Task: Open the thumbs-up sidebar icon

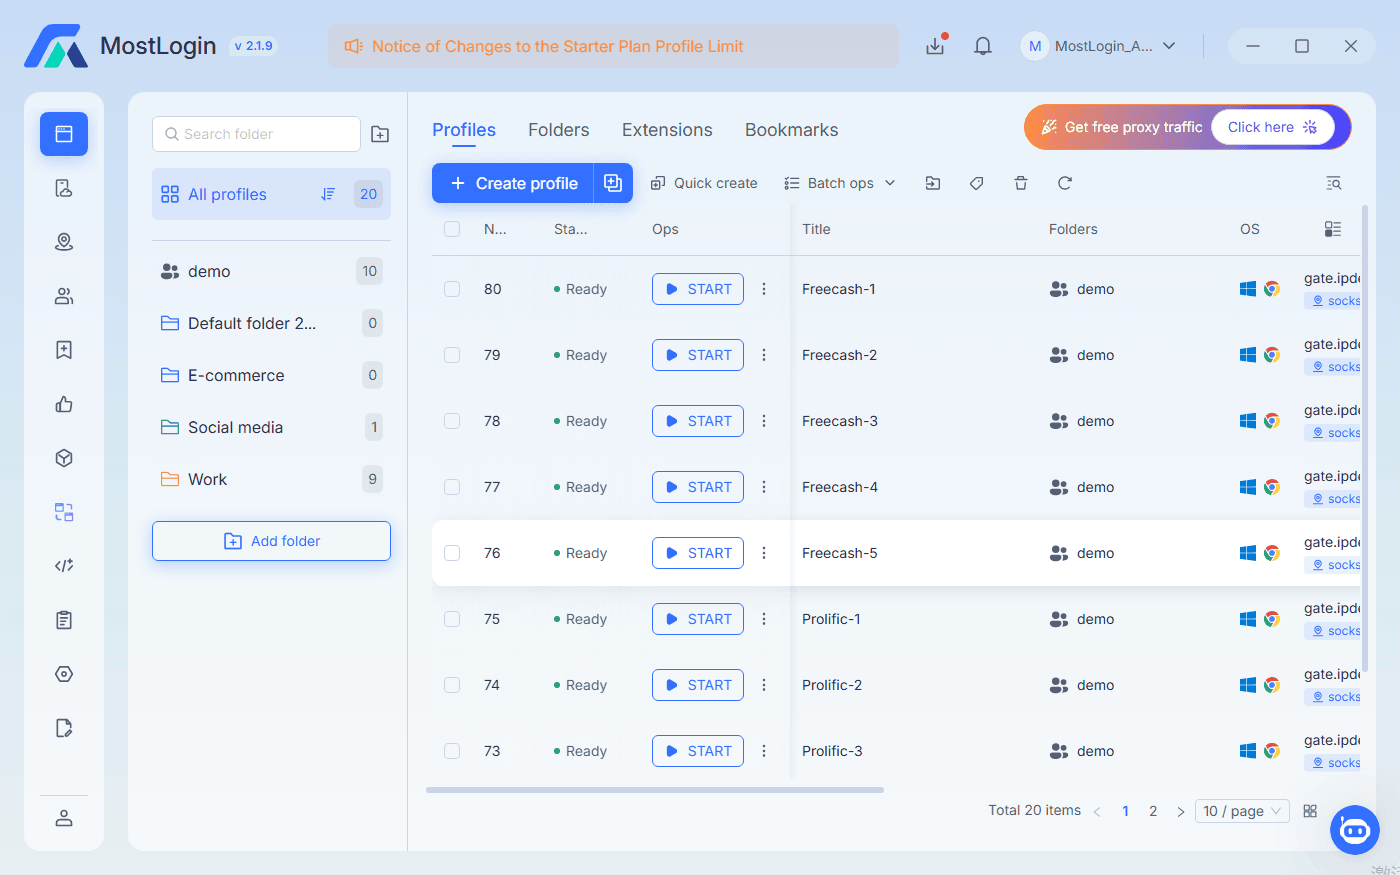Action: (x=64, y=404)
